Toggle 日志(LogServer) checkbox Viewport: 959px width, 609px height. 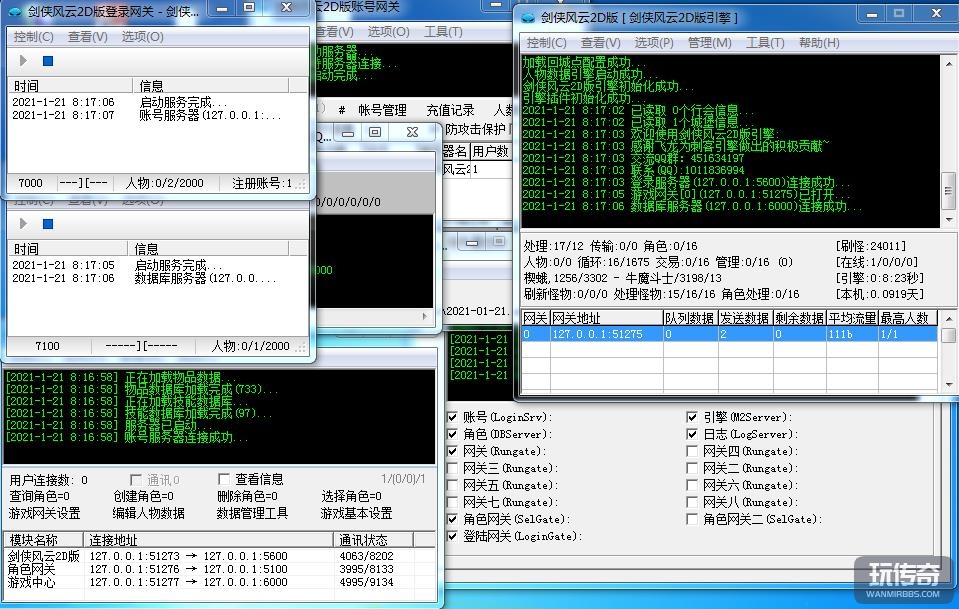click(x=692, y=434)
